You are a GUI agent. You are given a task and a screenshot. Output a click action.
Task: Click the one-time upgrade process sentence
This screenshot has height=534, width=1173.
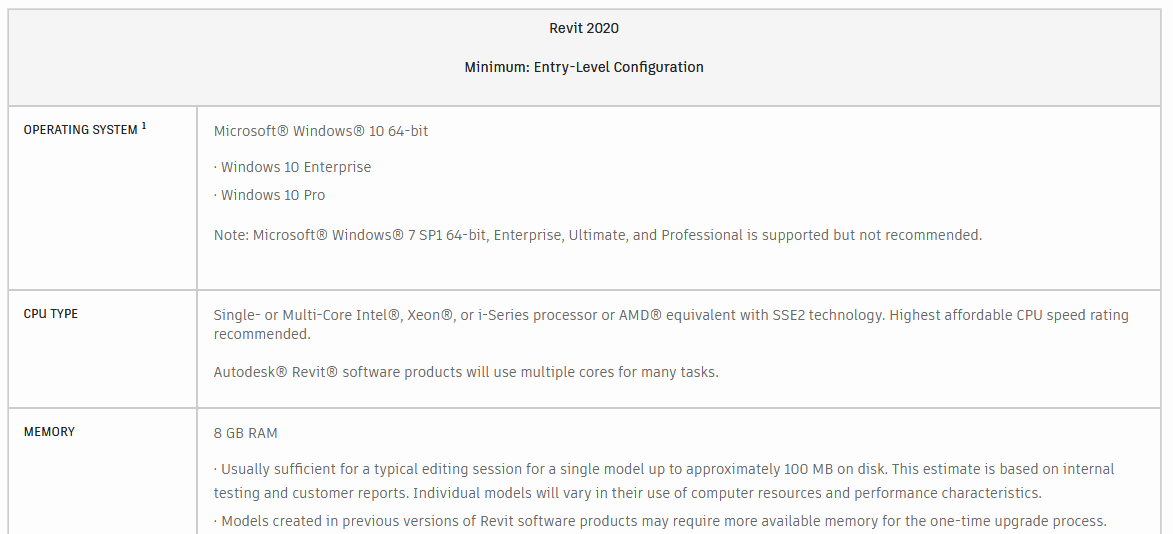pos(660,521)
